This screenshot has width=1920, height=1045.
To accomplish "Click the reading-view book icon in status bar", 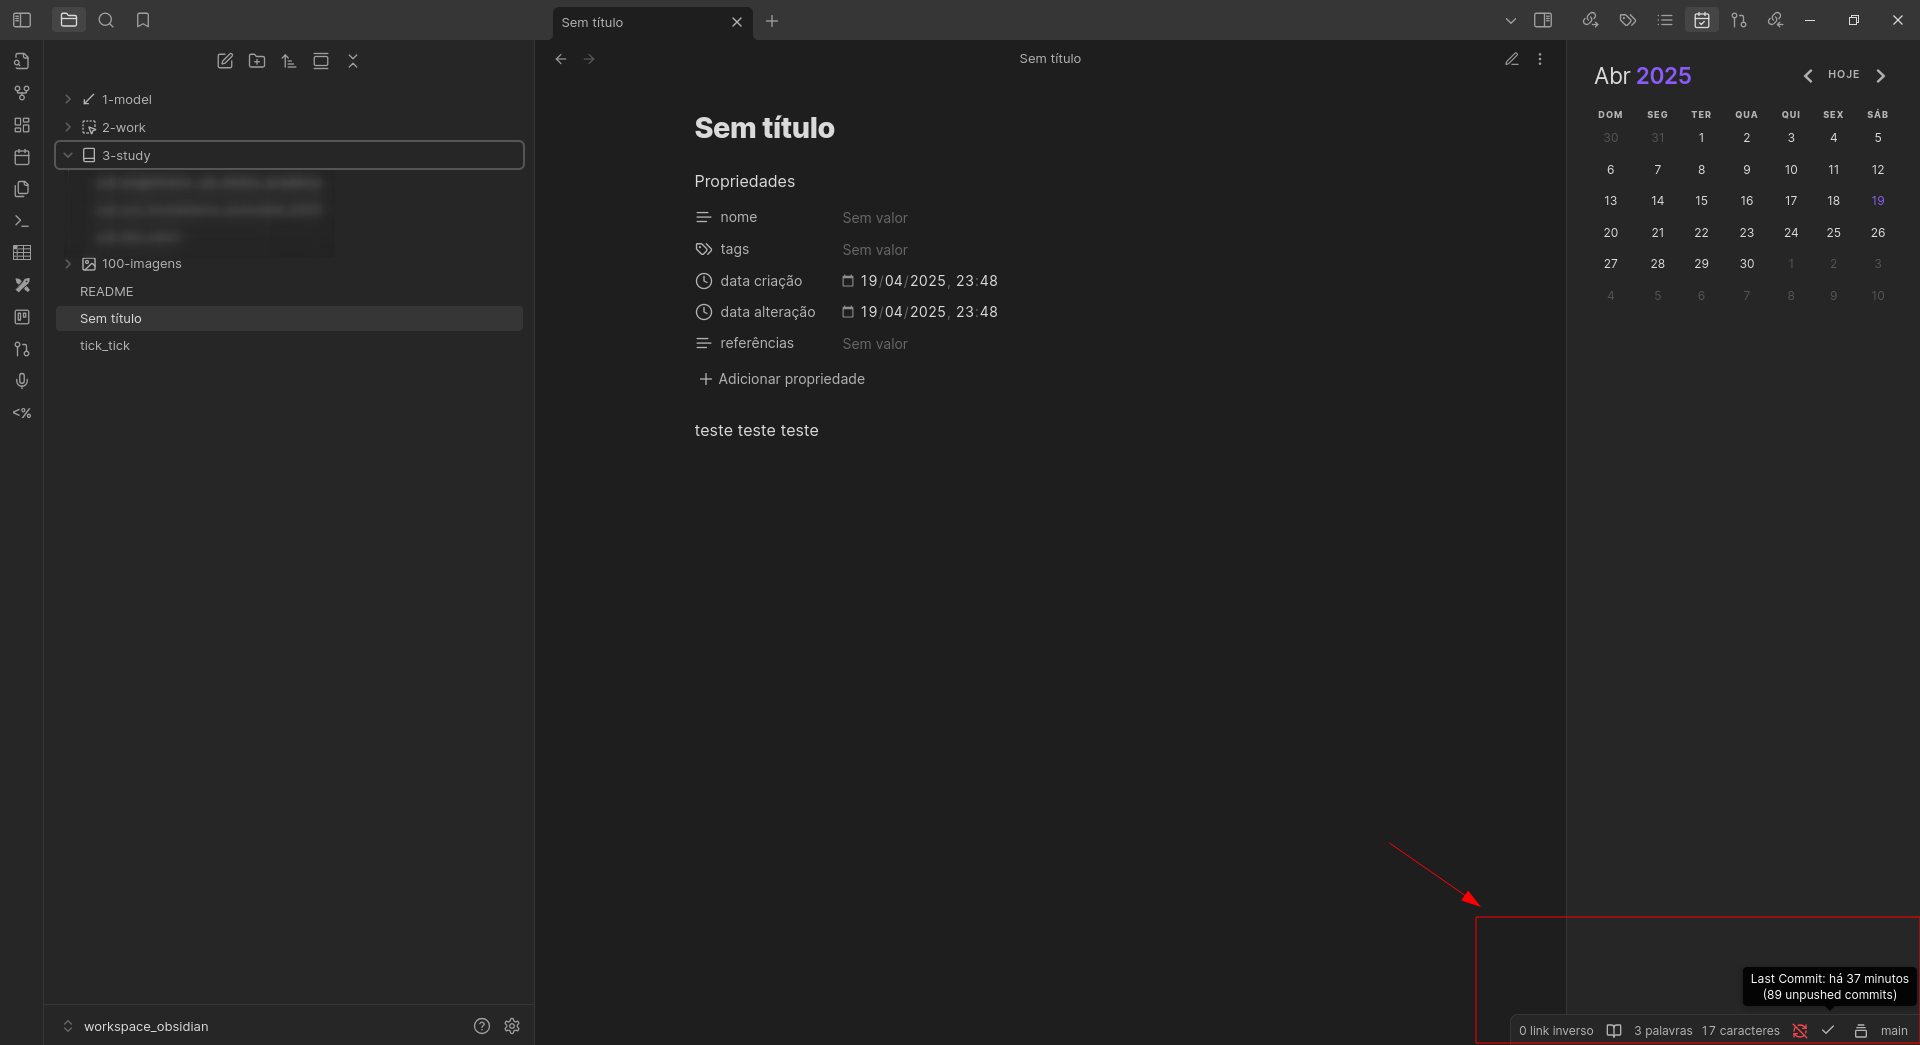I will 1614,1031.
